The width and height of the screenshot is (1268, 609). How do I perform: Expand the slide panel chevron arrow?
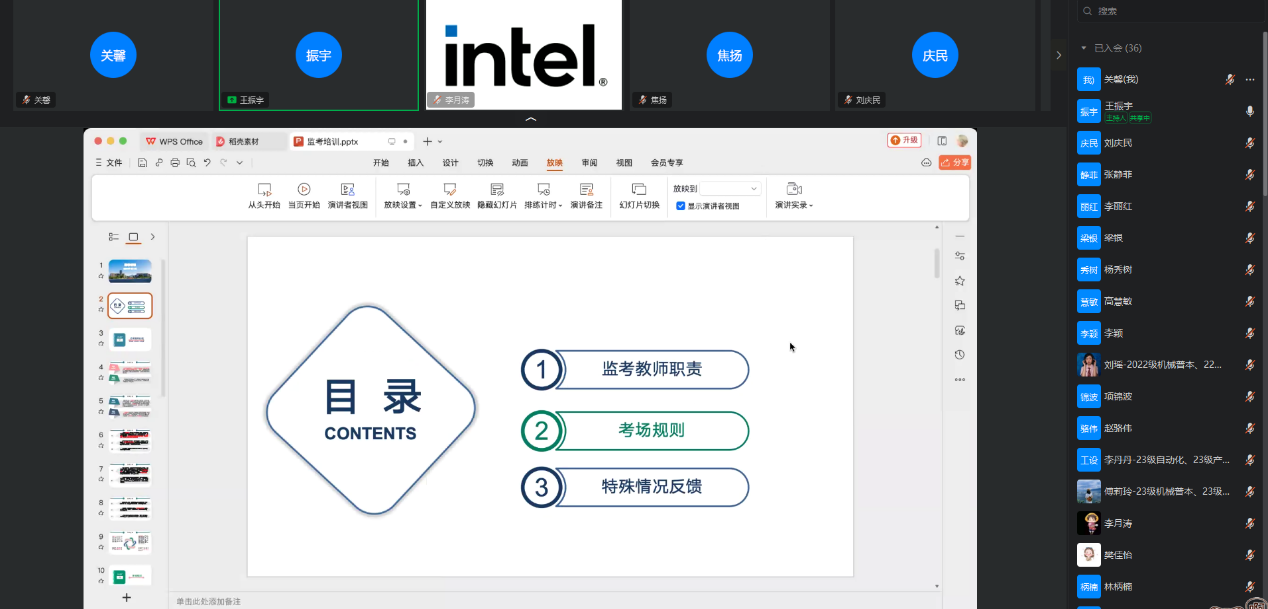(152, 237)
